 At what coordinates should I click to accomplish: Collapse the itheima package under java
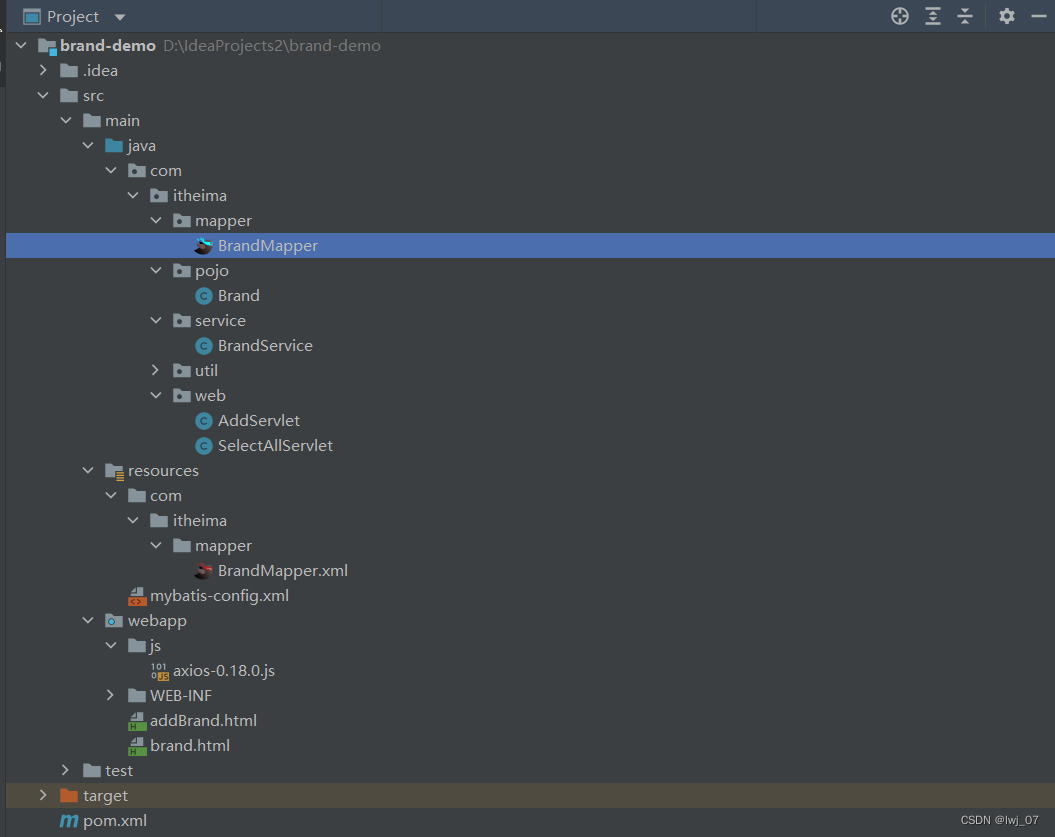[133, 195]
